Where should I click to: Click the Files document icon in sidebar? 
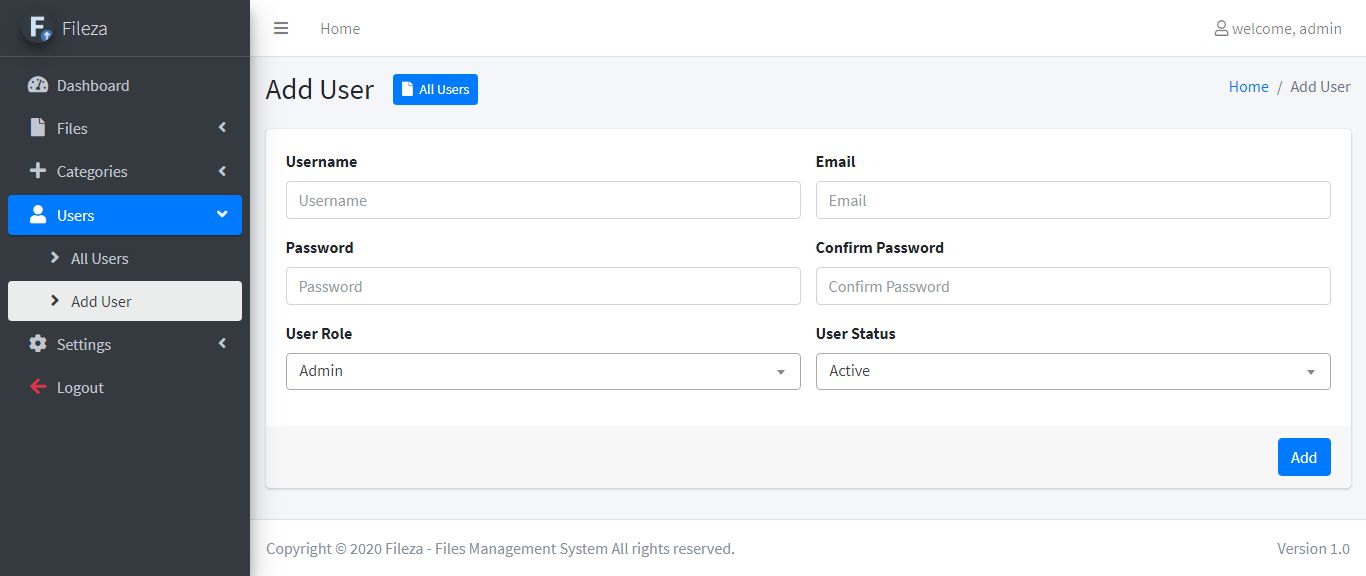(38, 128)
